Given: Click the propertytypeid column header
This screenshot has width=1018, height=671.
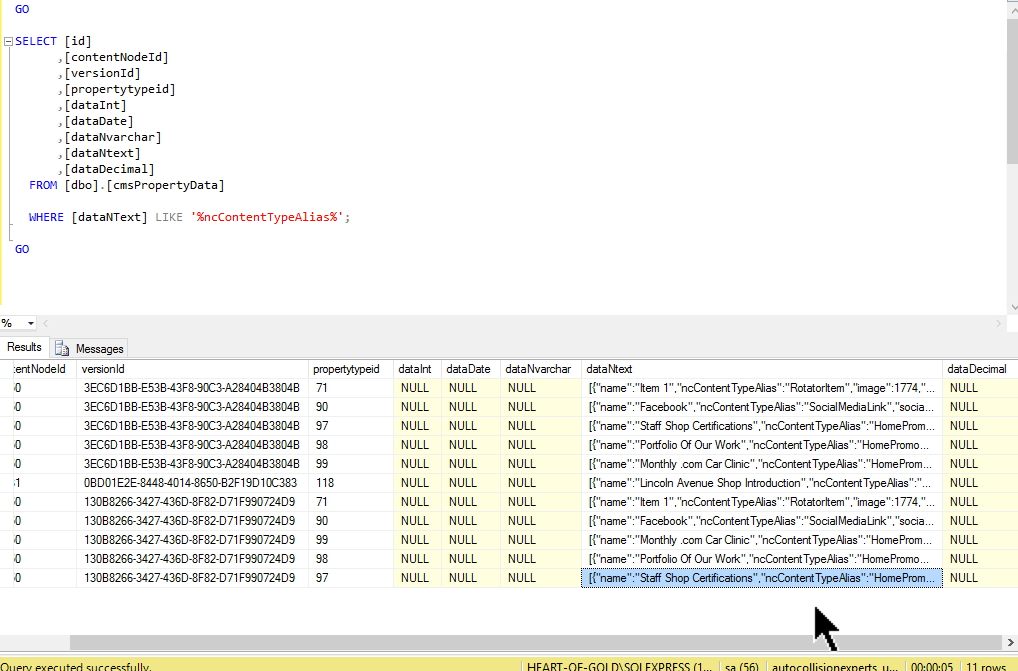Looking at the screenshot, I should 347,369.
